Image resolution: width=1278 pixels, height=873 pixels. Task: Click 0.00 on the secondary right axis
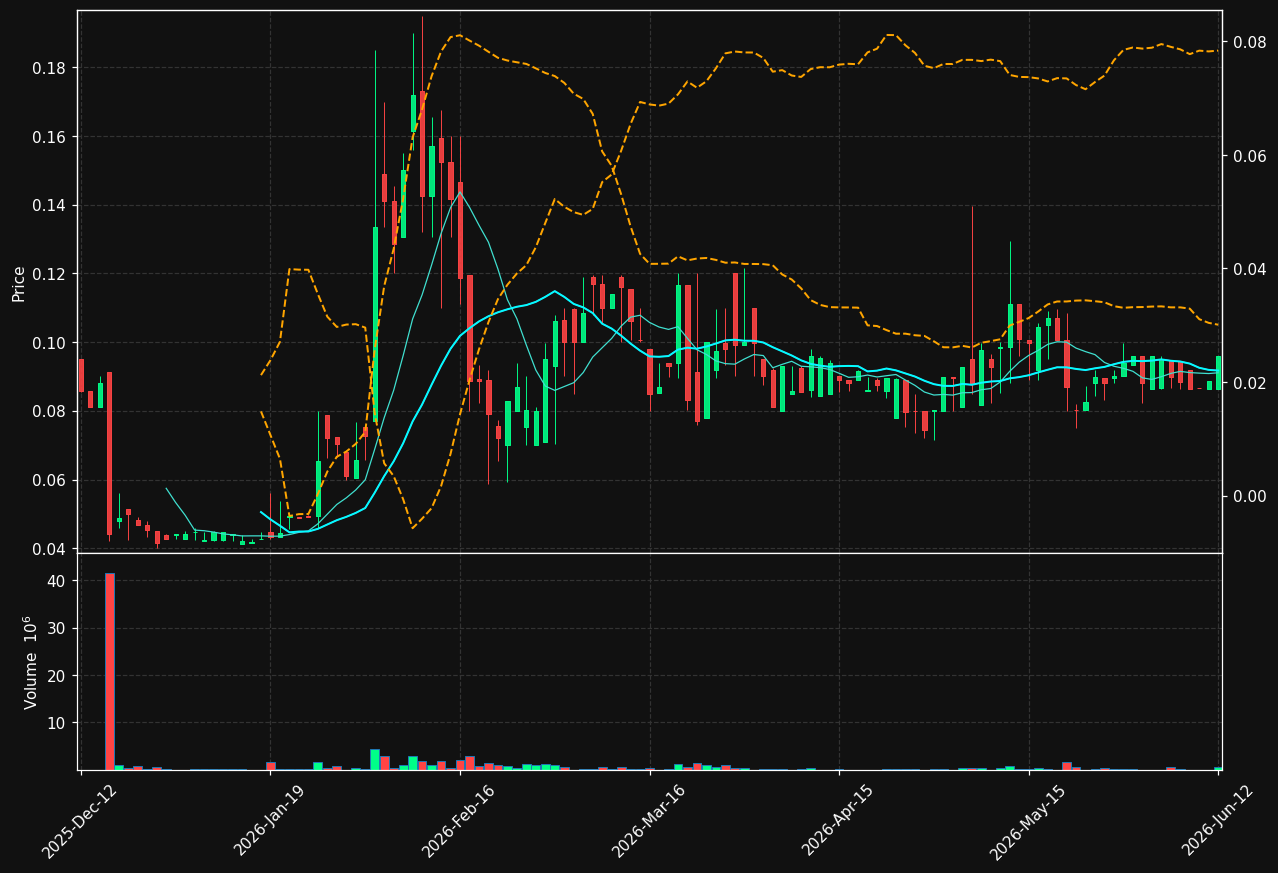(x=1250, y=496)
